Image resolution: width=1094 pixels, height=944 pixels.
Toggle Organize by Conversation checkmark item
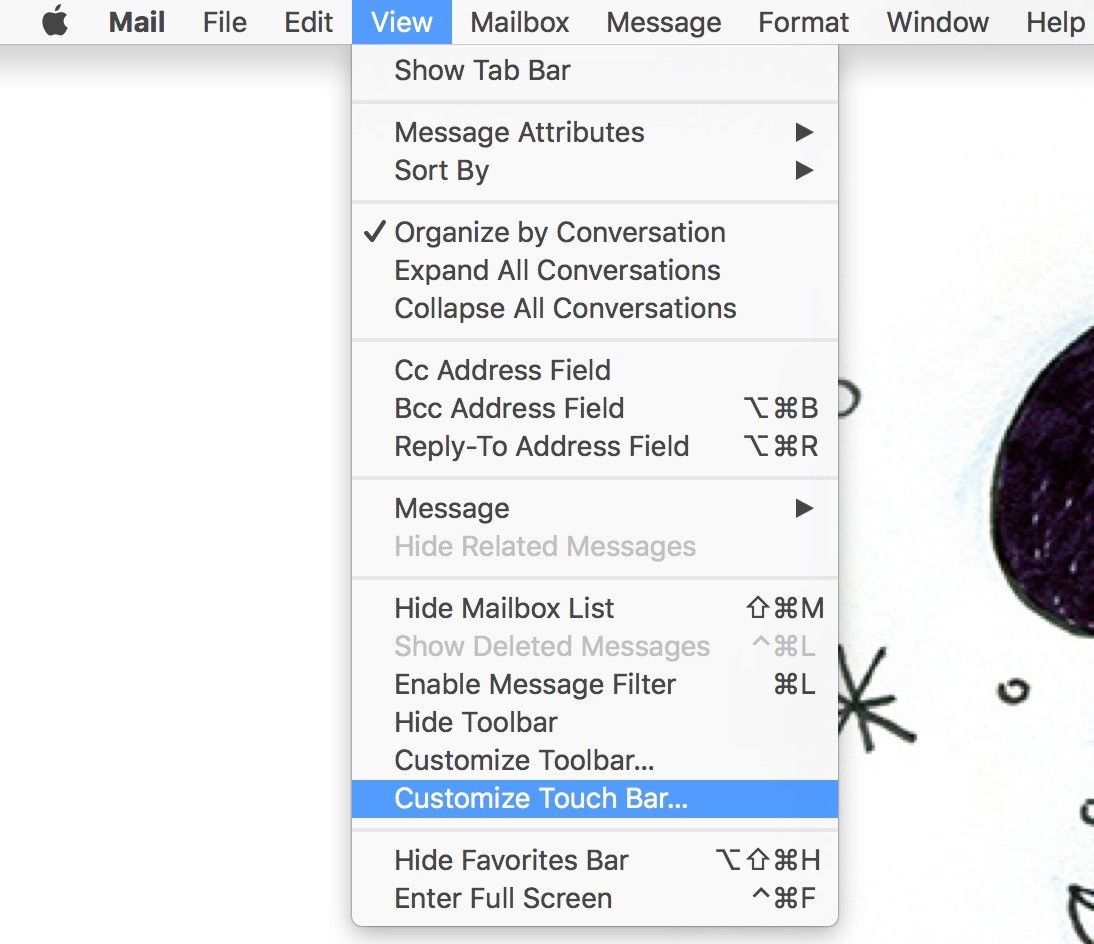[559, 232]
